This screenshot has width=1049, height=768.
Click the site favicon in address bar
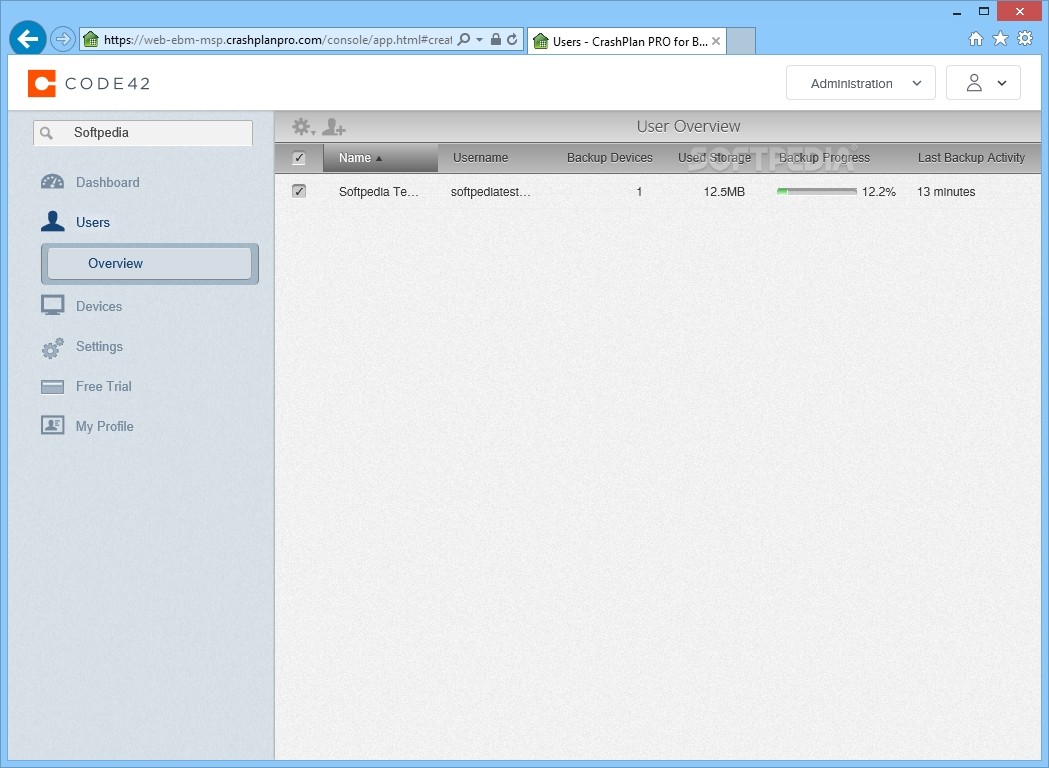[x=91, y=39]
